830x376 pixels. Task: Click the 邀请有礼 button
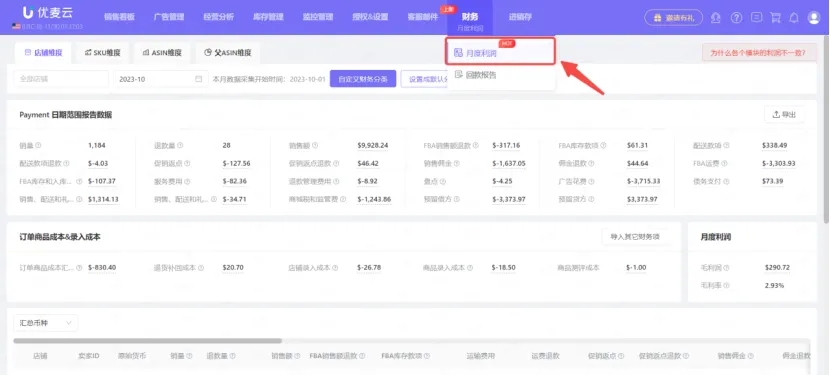673,17
